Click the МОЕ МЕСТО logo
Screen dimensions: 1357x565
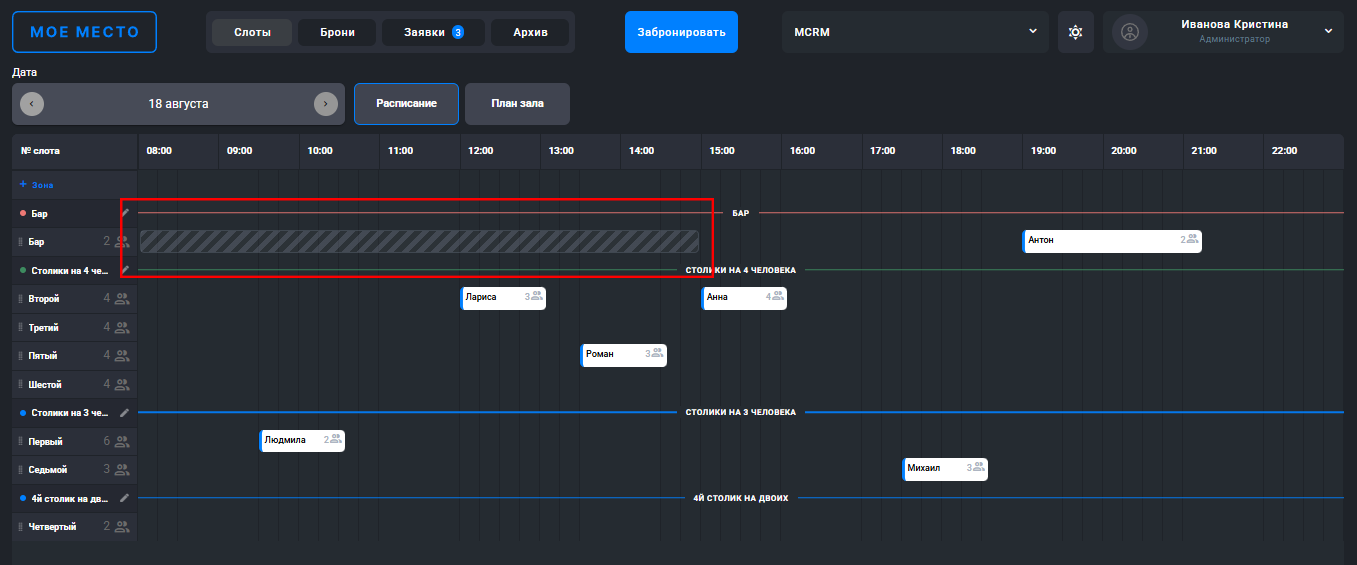pyautogui.click(x=85, y=32)
